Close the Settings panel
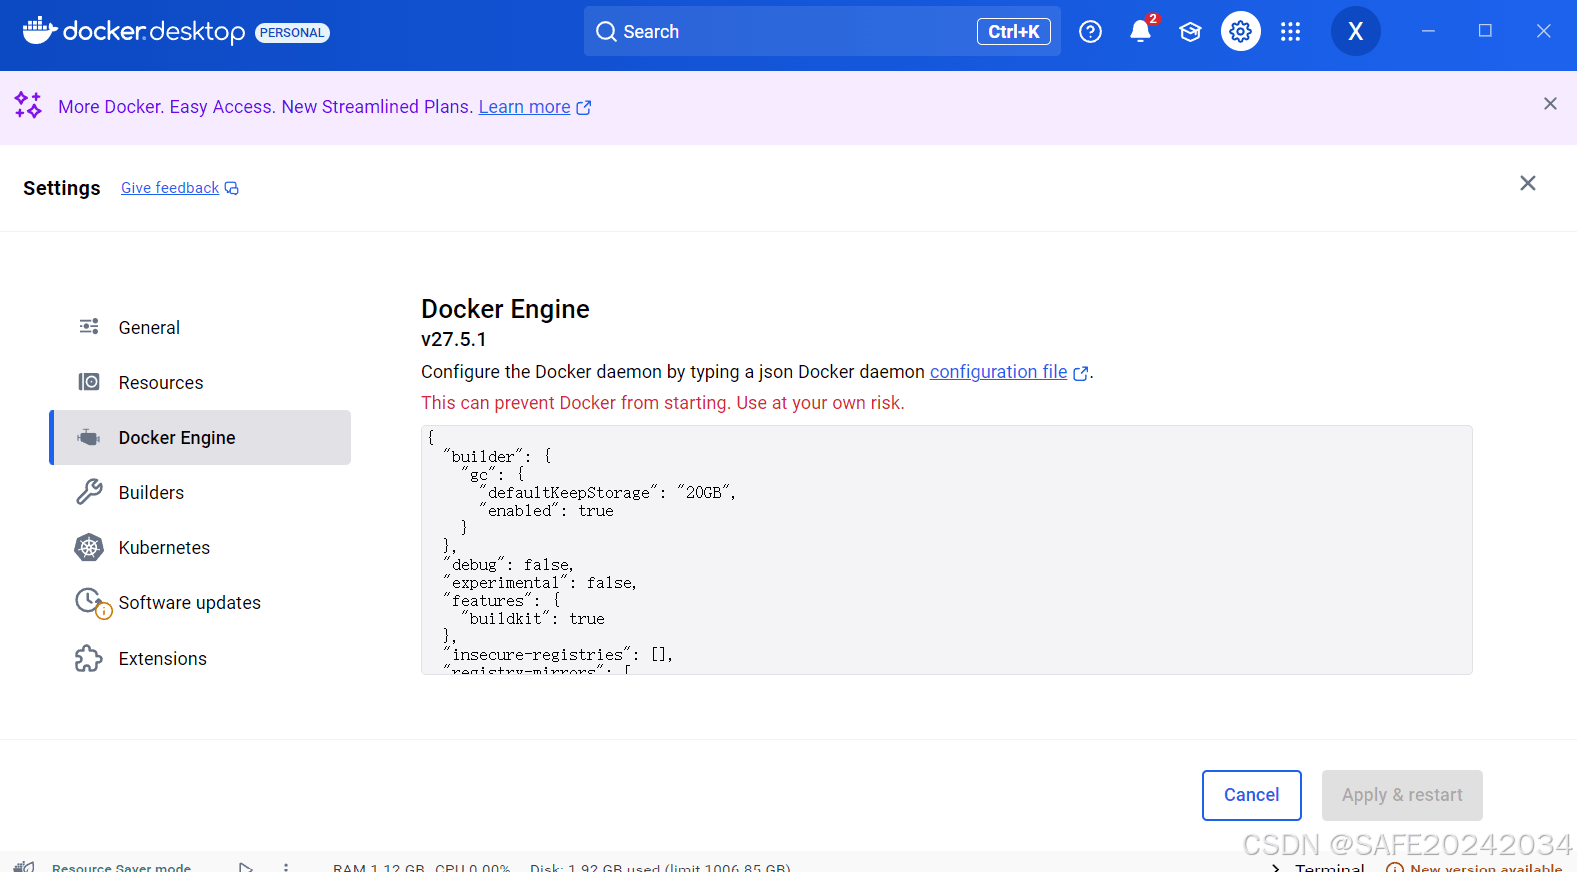The height and width of the screenshot is (872, 1577). [x=1527, y=183]
